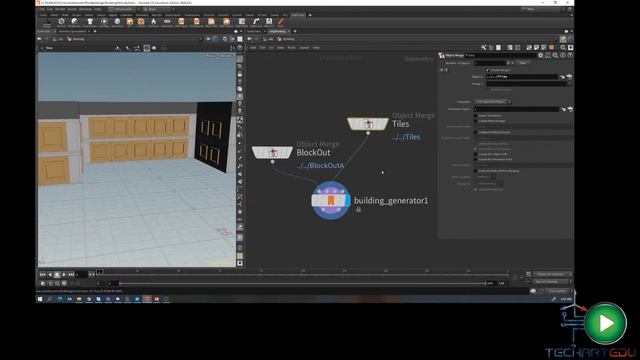Click the playback range slider bar
This screenshot has height=360, width=640.
click(302, 283)
